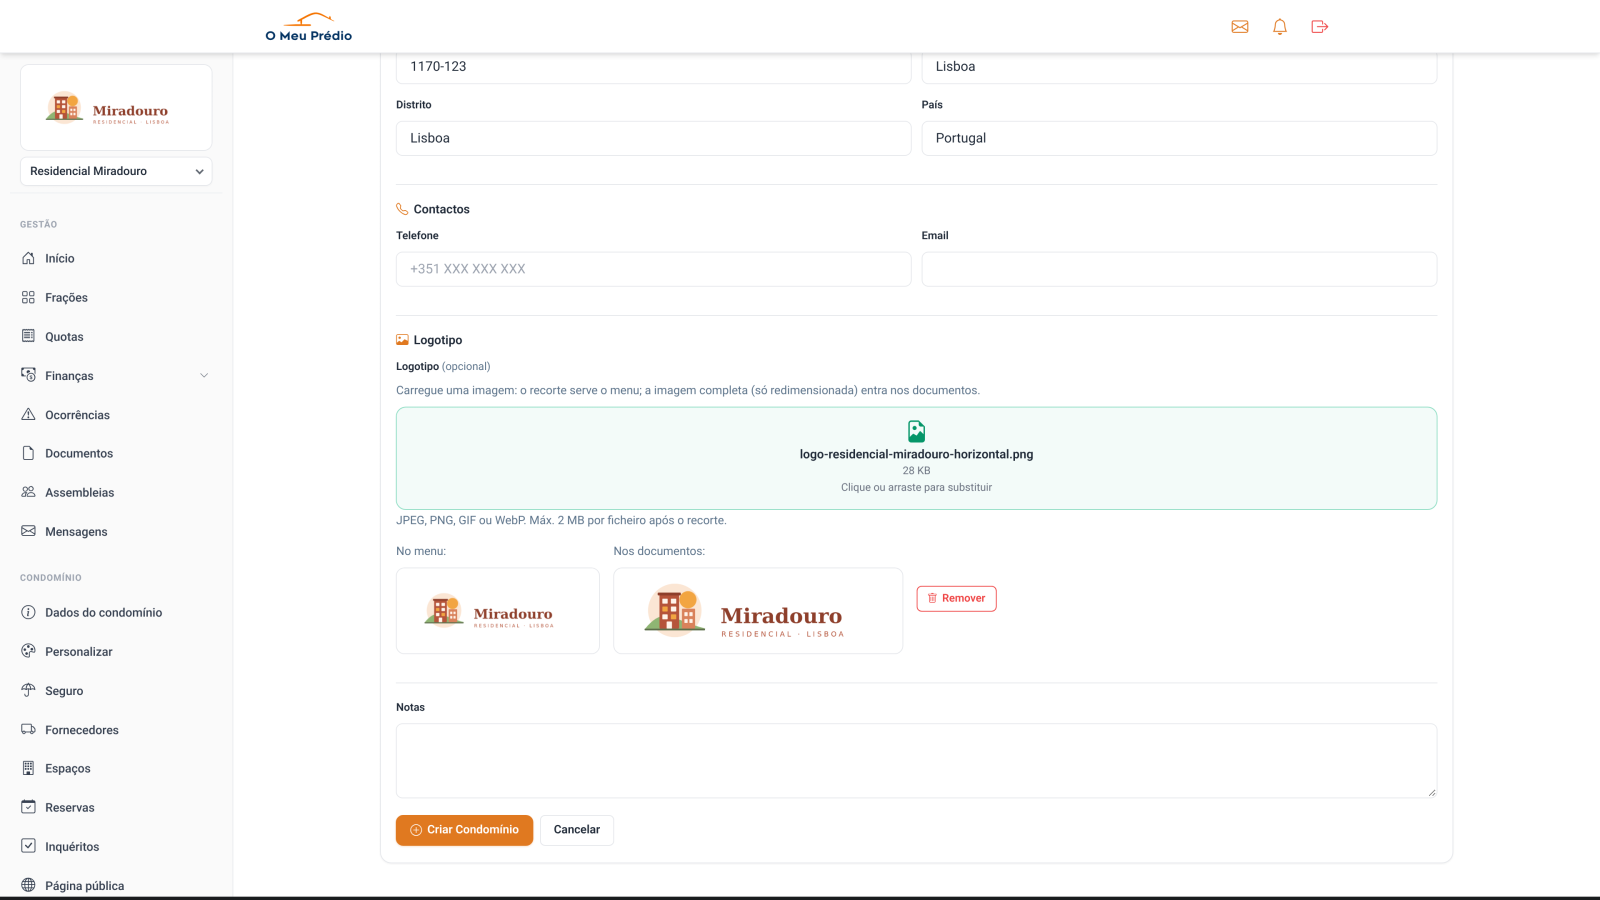Click the postal code field 1170-123
Image resolution: width=1600 pixels, height=900 pixels.
(x=653, y=67)
